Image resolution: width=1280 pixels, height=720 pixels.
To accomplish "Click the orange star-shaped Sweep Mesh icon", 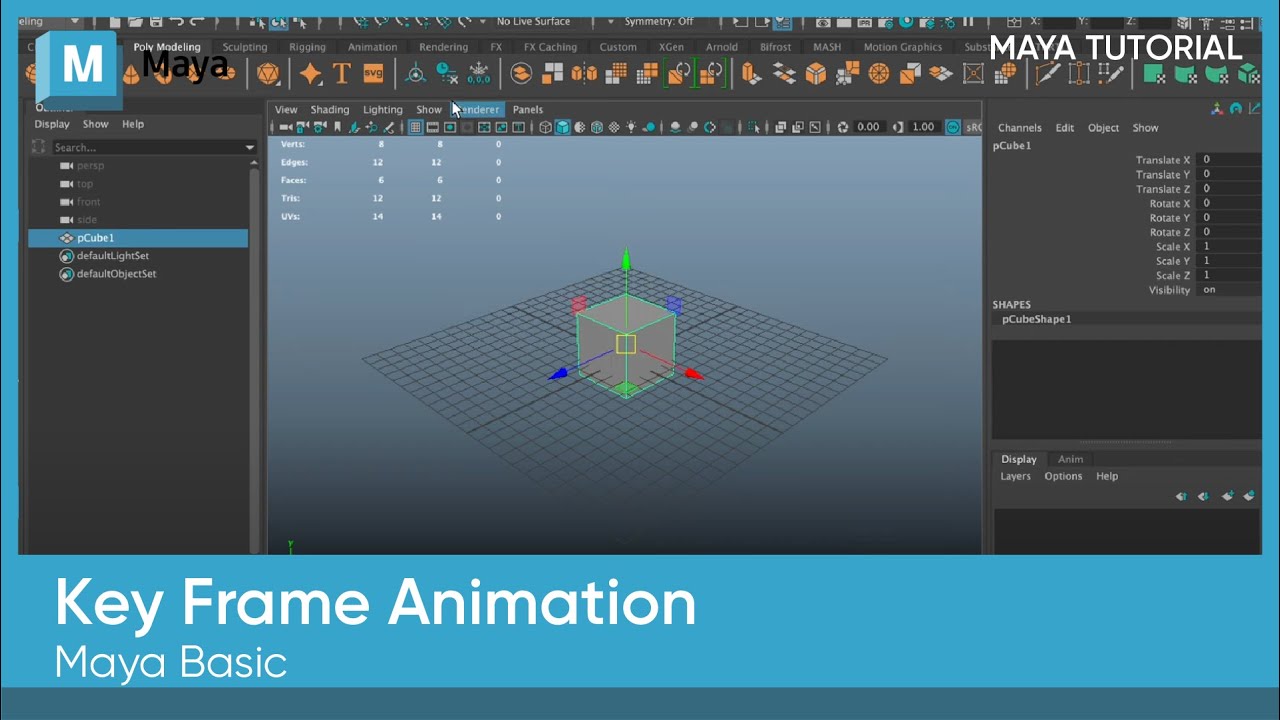I will (x=311, y=73).
